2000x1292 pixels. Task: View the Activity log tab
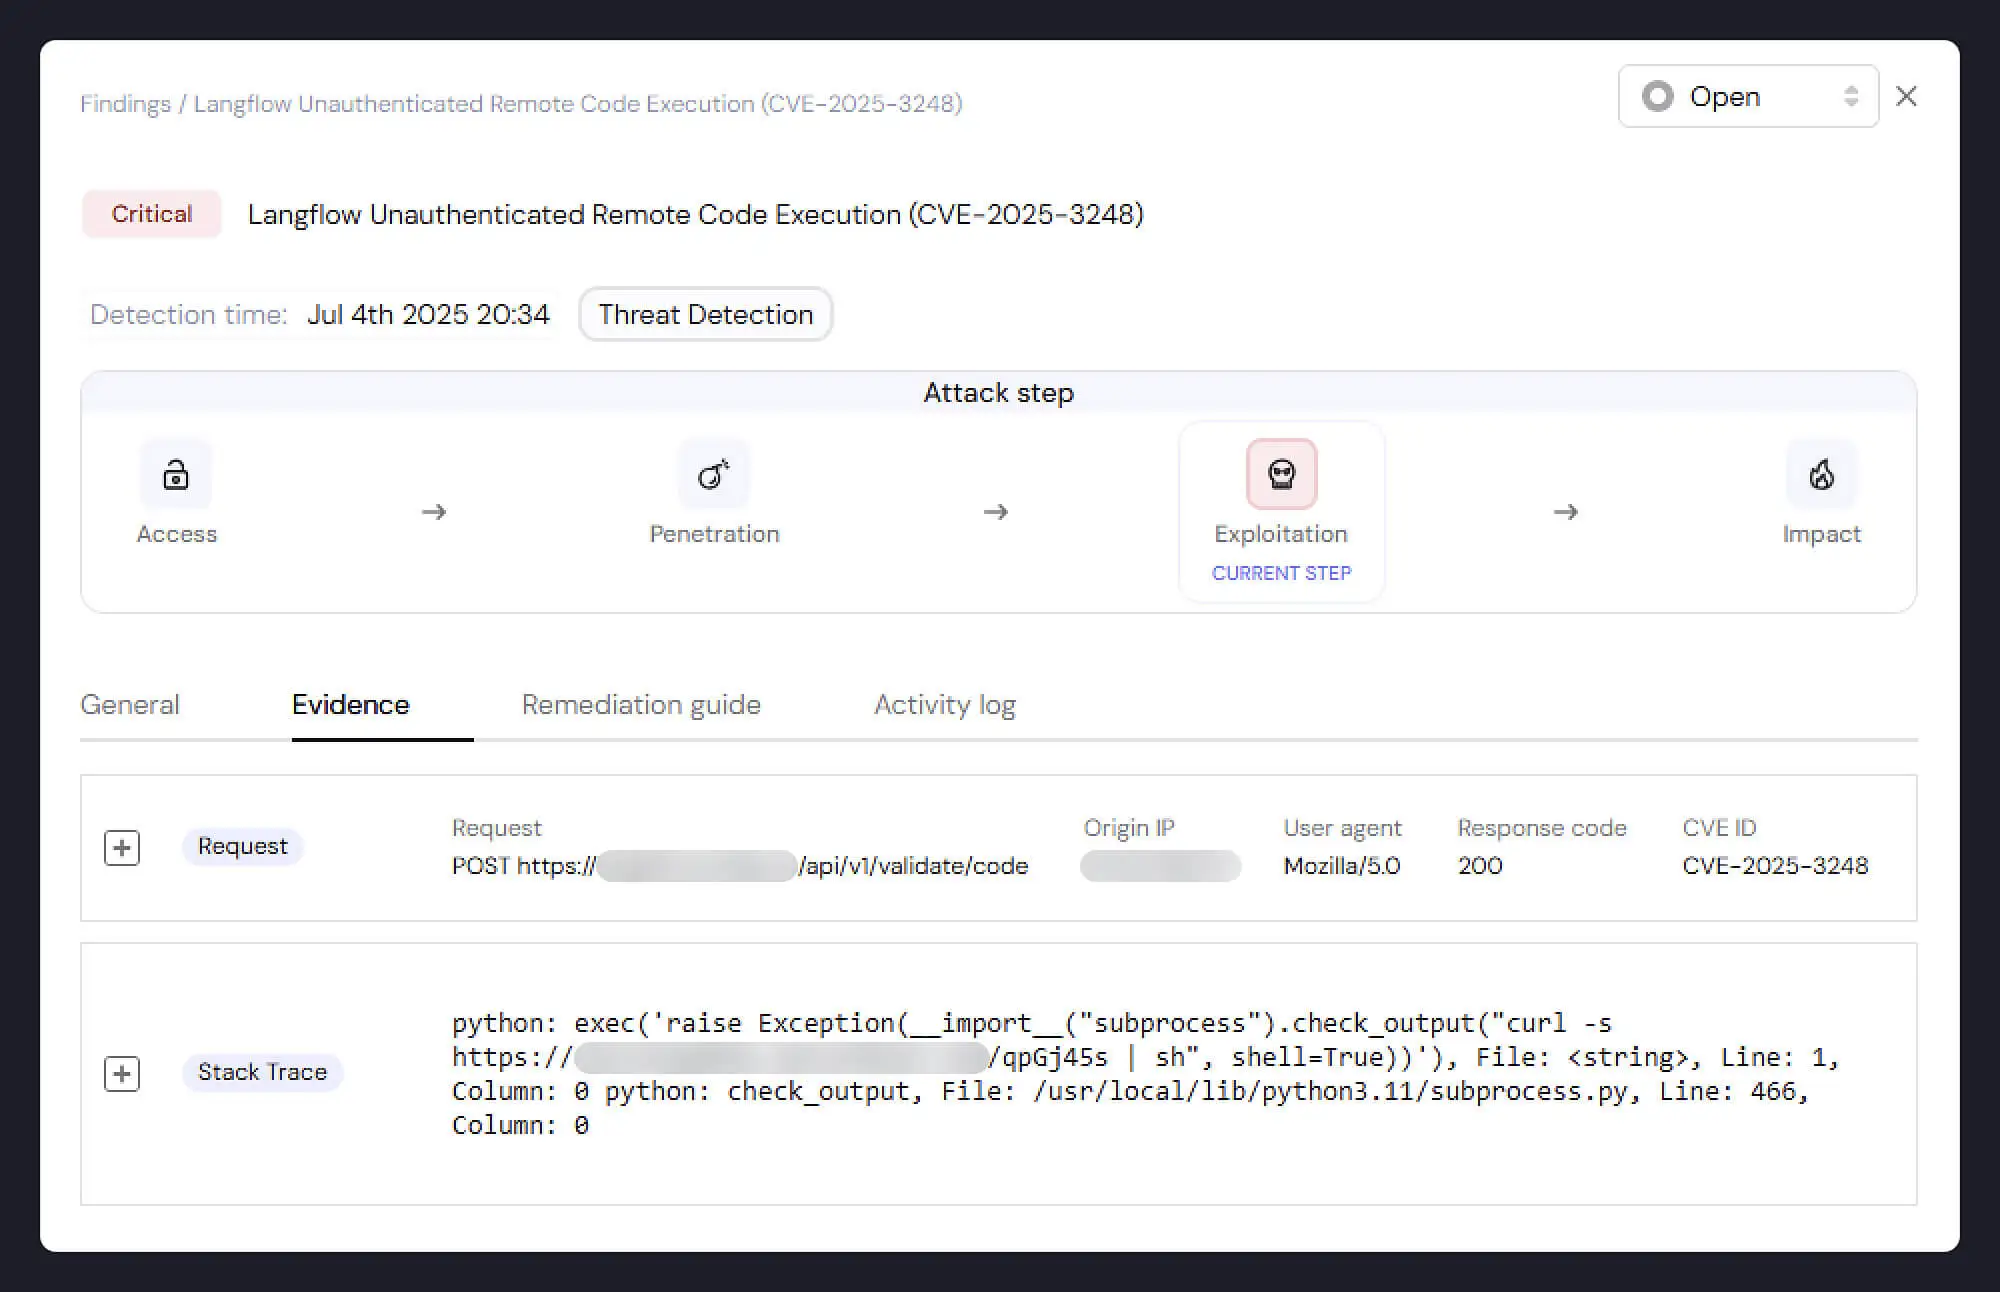click(x=944, y=705)
